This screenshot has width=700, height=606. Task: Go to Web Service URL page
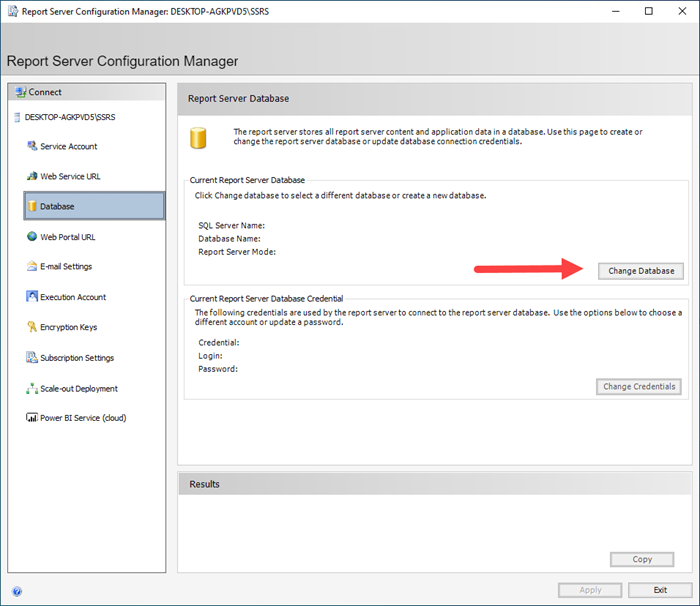[x=70, y=176]
